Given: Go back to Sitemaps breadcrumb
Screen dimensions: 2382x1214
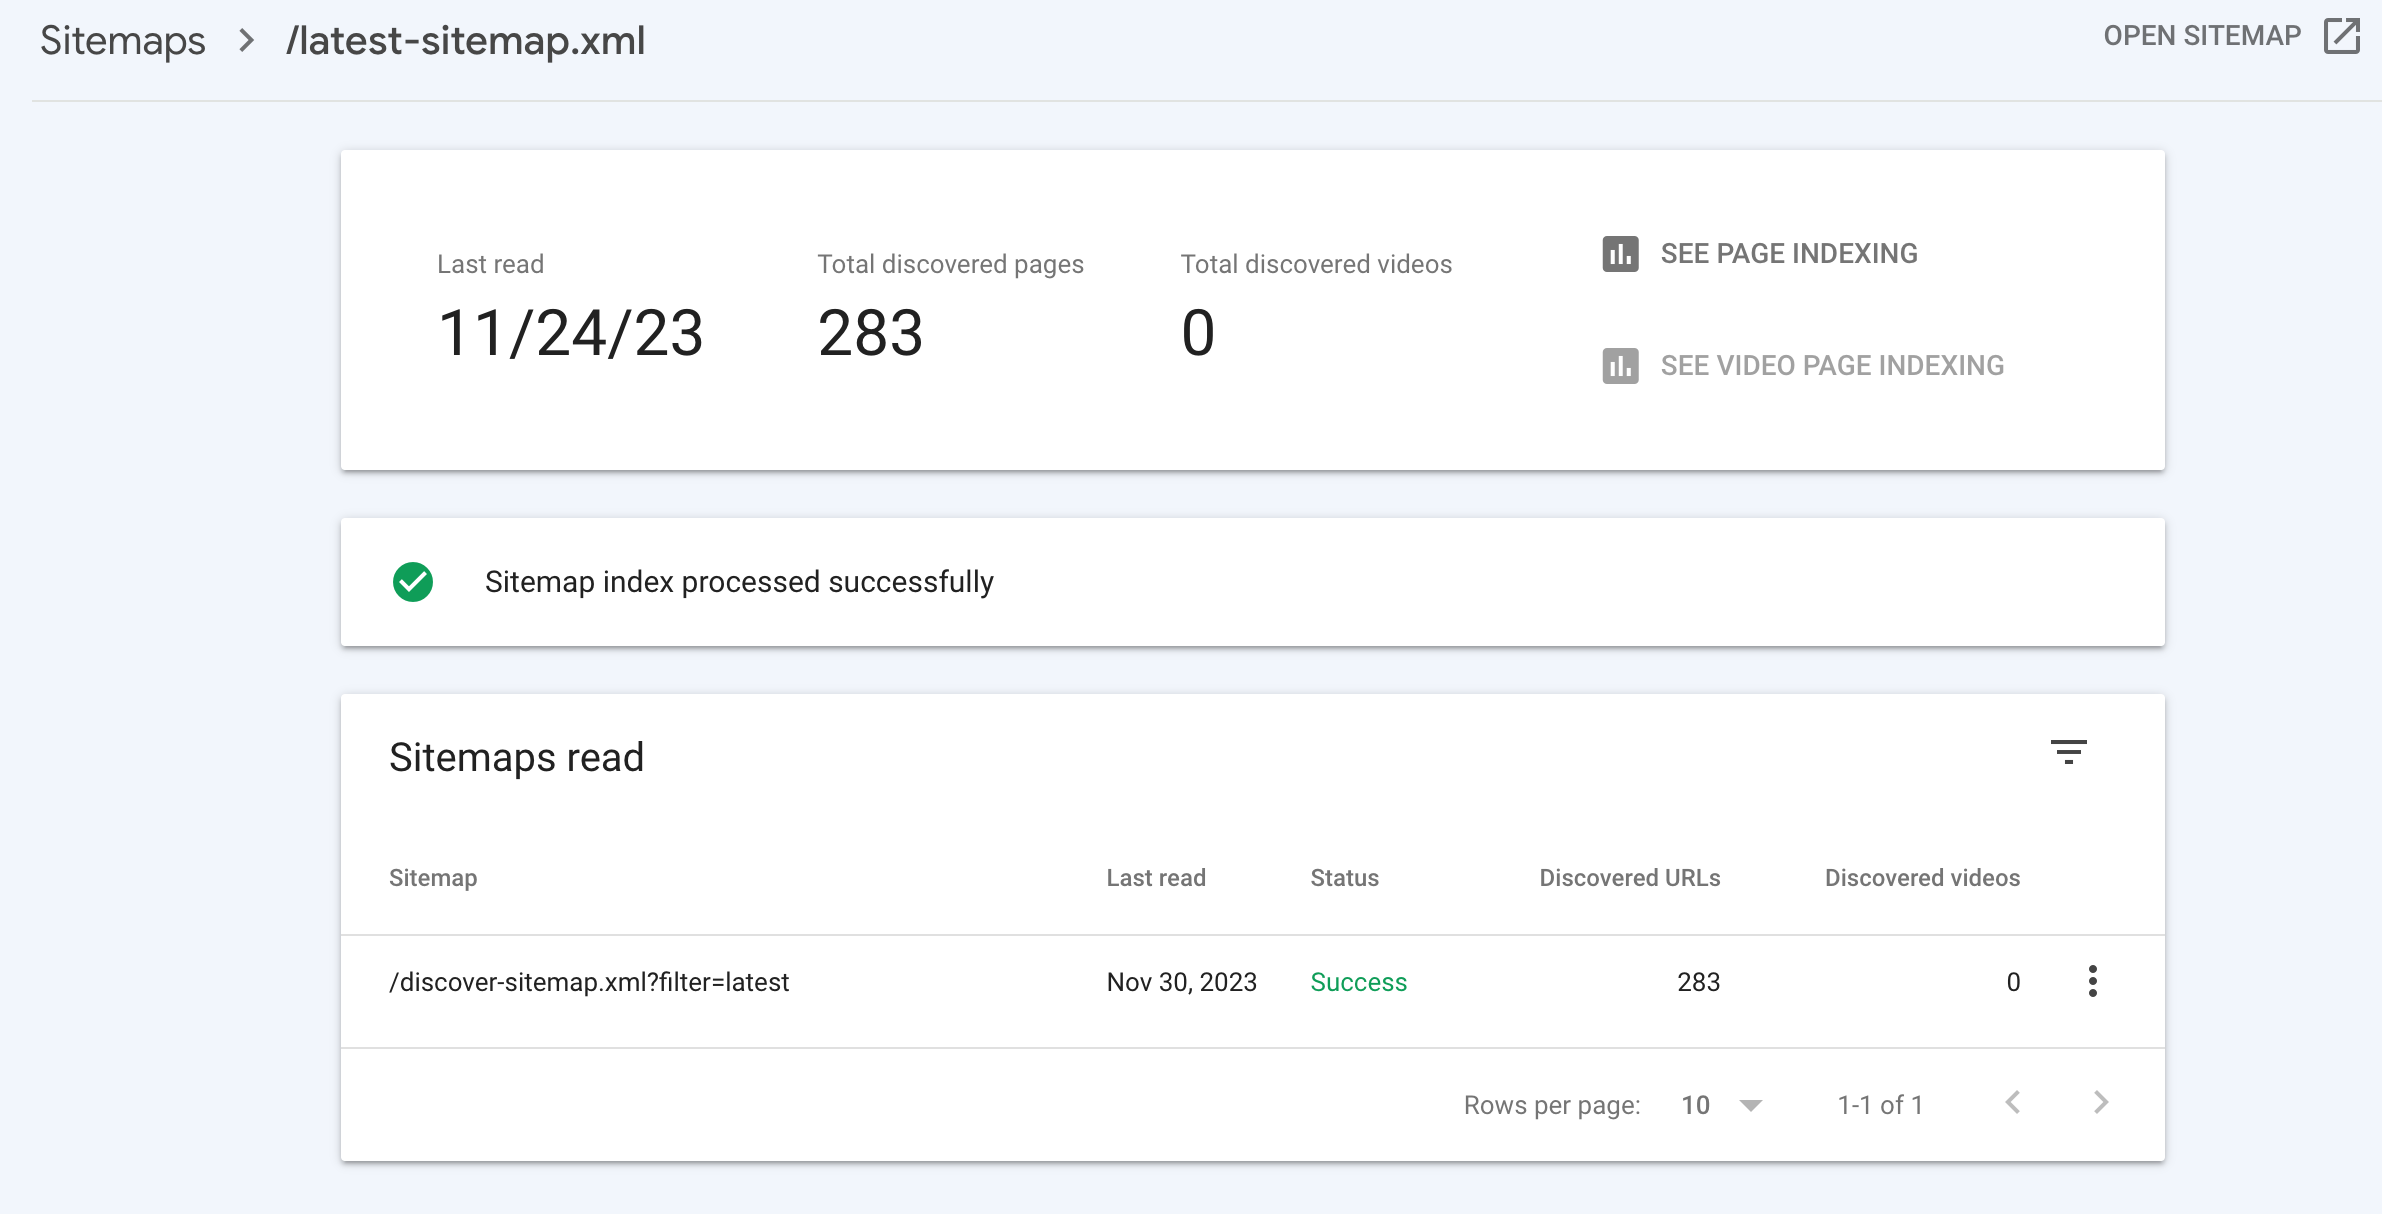Looking at the screenshot, I should coord(123,41).
